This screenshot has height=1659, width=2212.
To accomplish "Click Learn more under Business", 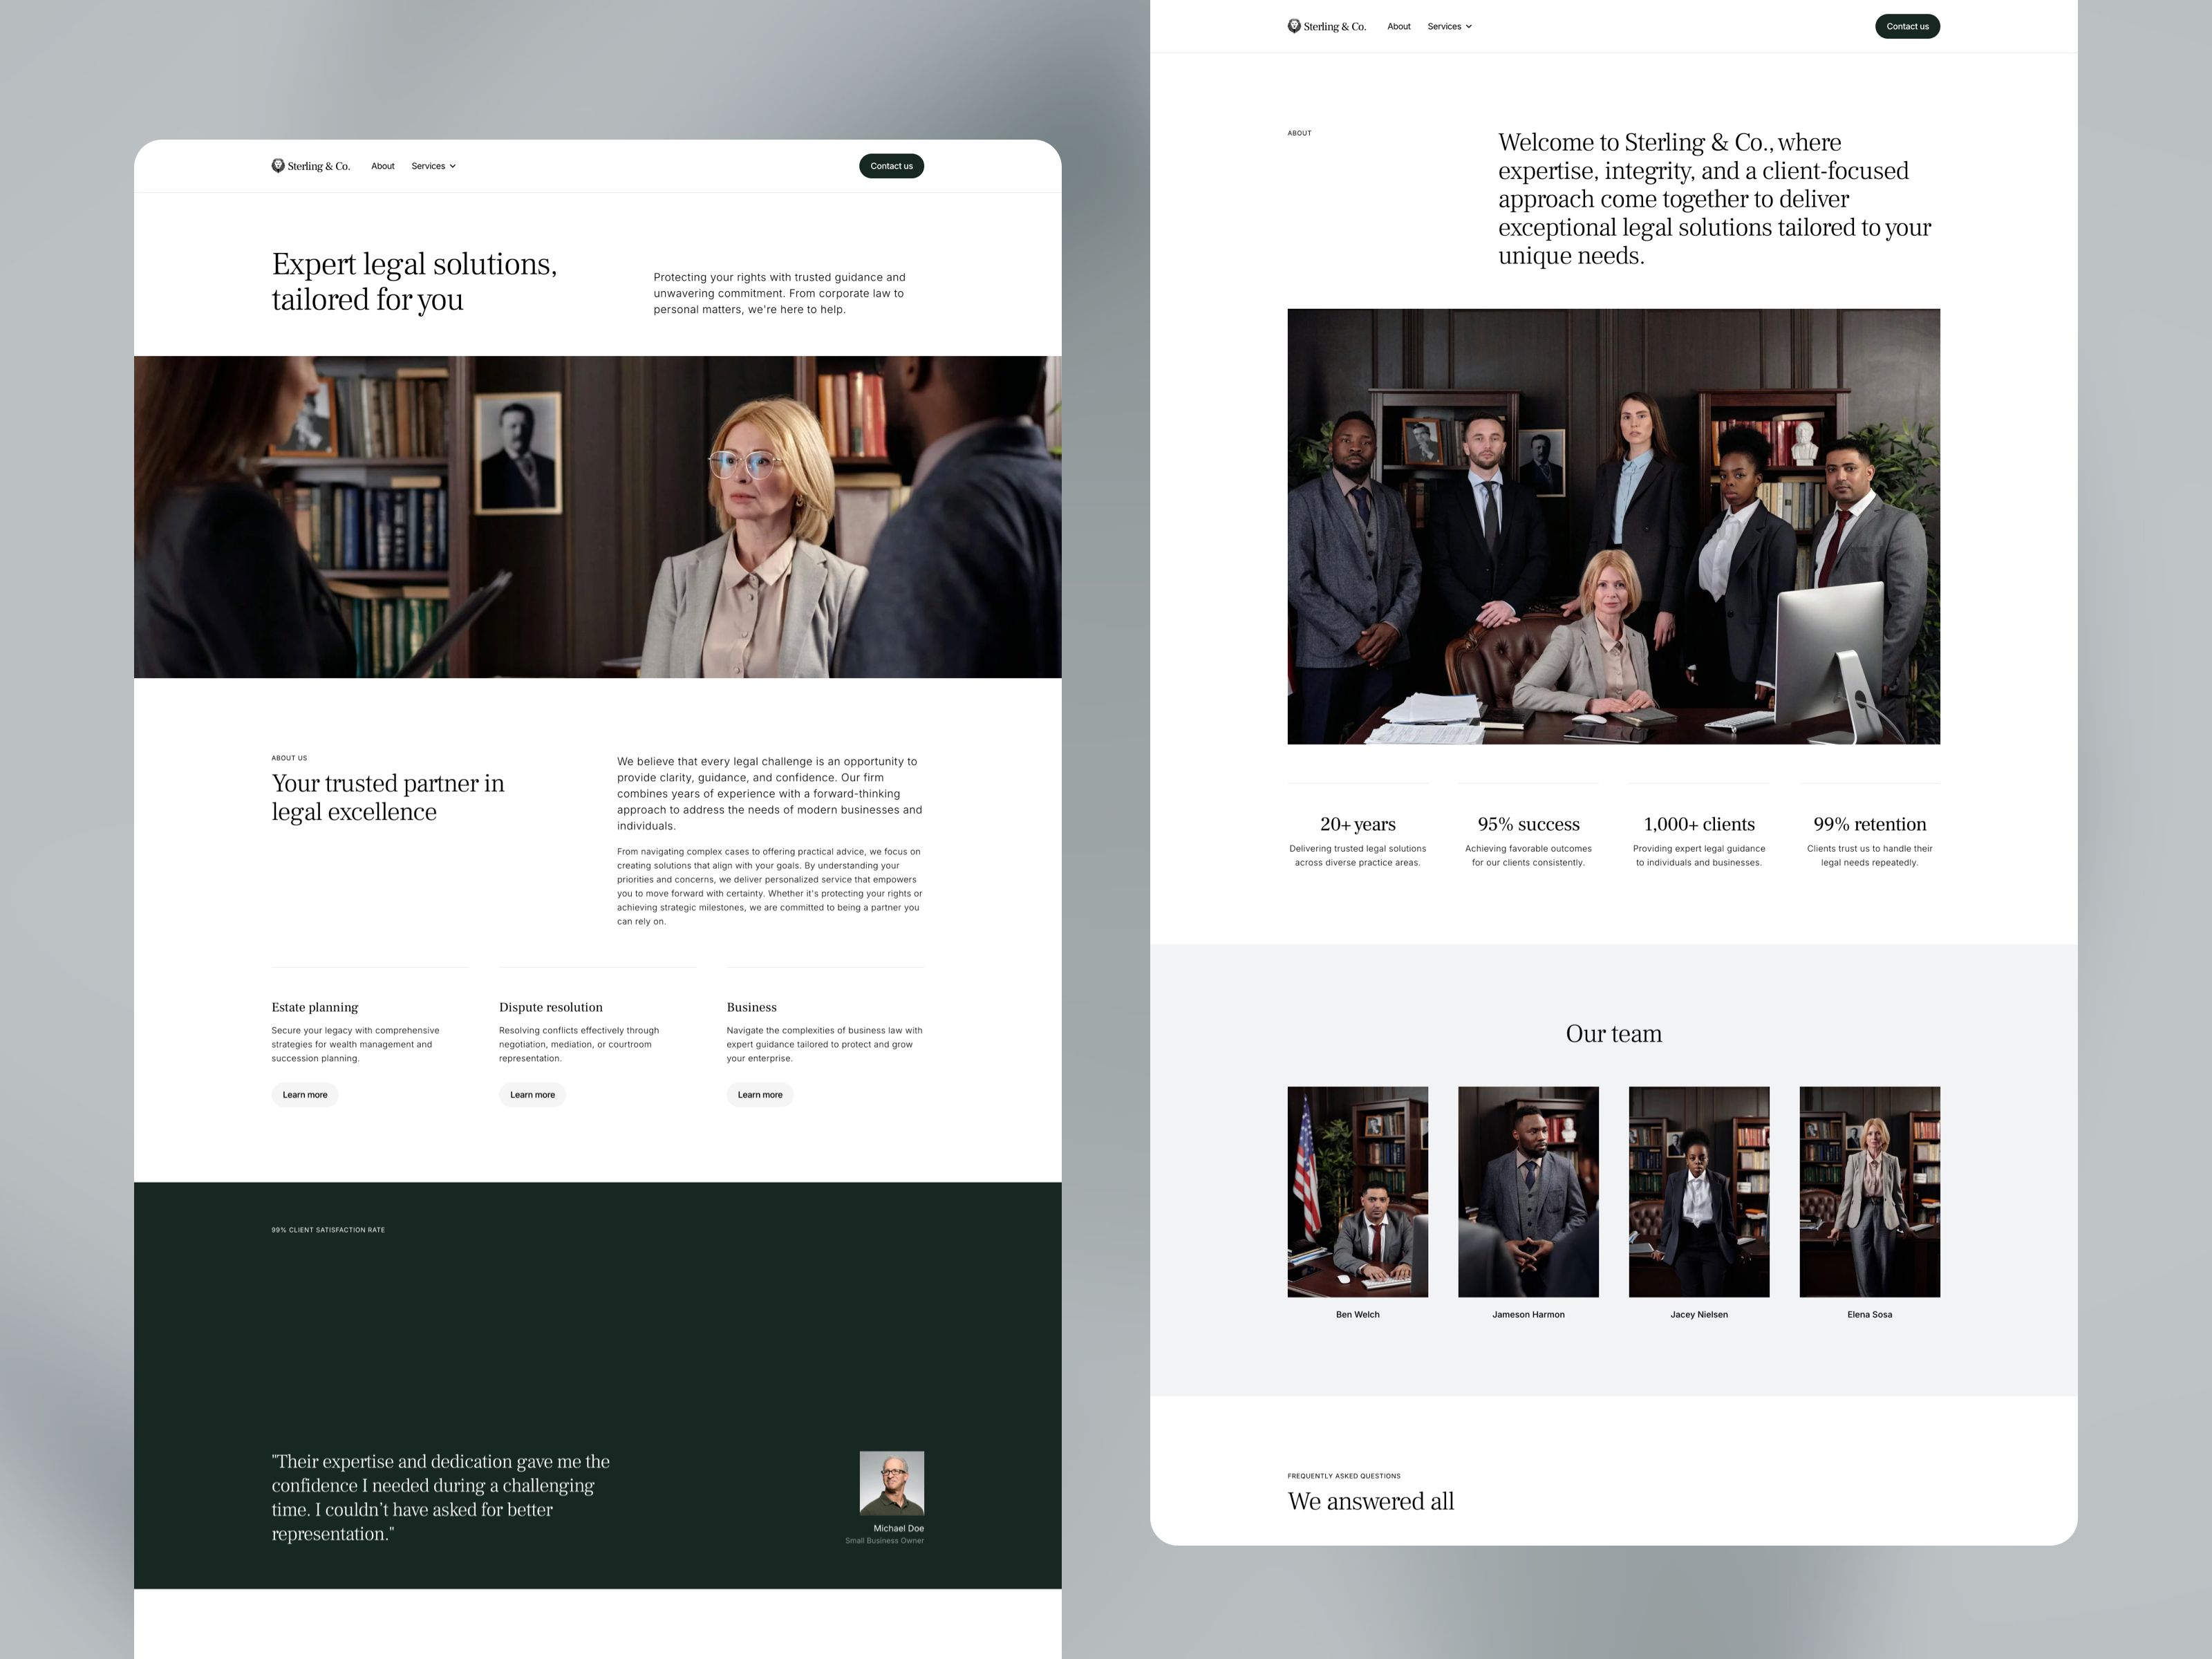I will 759,1094.
